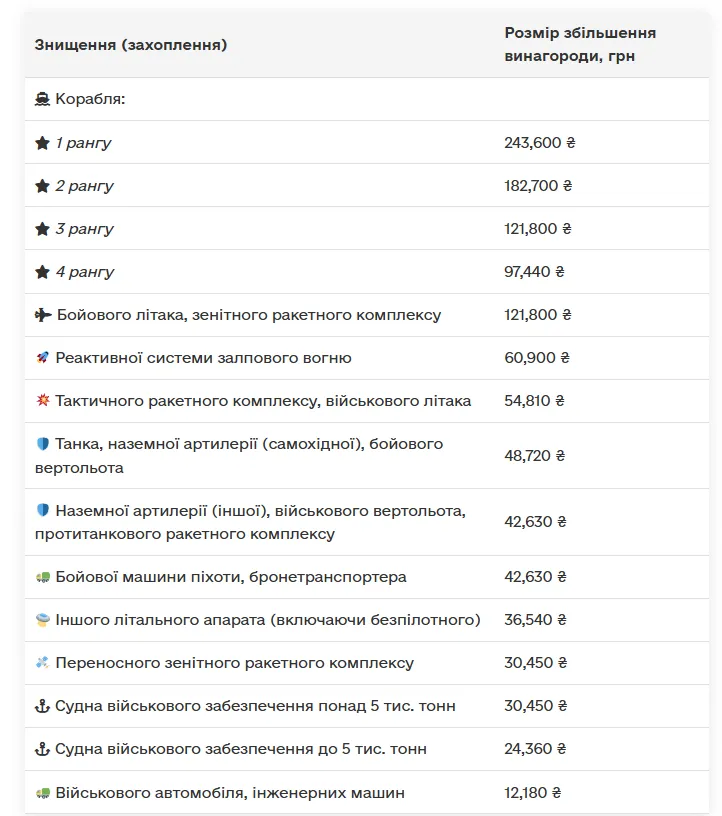Screen dimensions: 722x816
Task: Click the anchor icon for до 5 тис. тонн
Action: [42, 749]
